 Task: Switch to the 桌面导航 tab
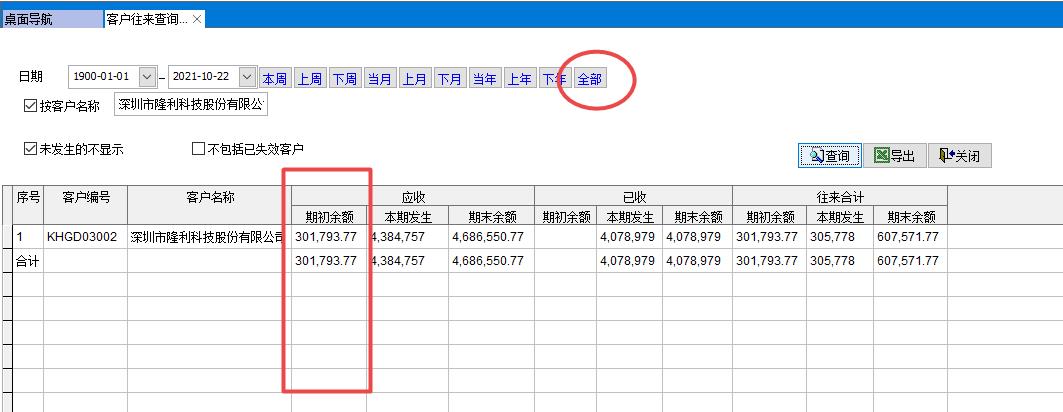[x=50, y=19]
